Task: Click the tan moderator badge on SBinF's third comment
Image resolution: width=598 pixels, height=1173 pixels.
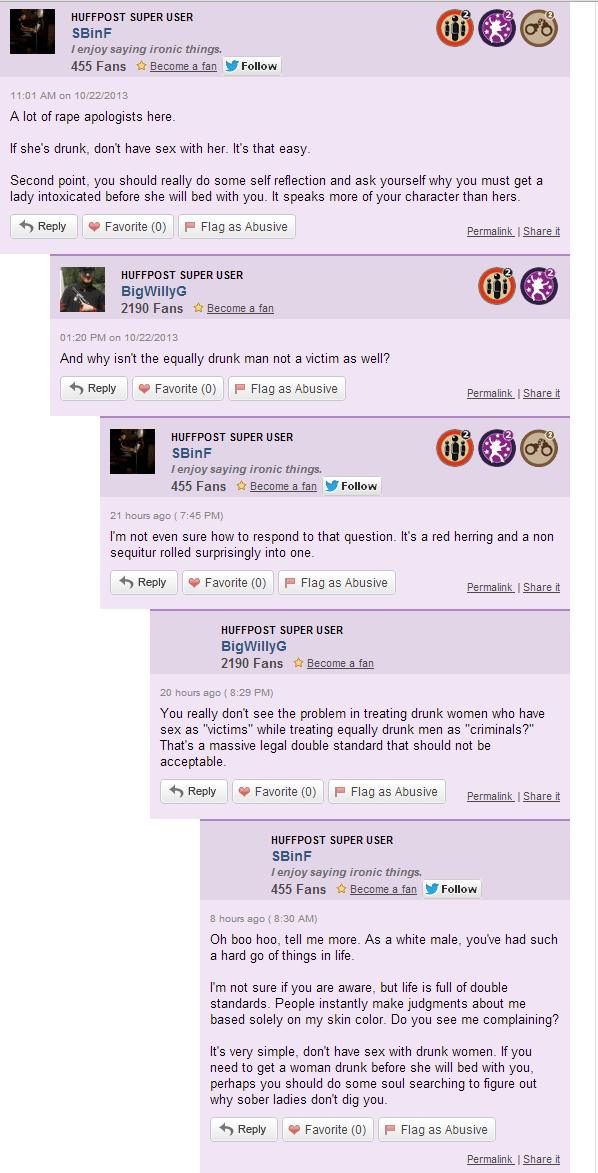Action: pos(539,447)
